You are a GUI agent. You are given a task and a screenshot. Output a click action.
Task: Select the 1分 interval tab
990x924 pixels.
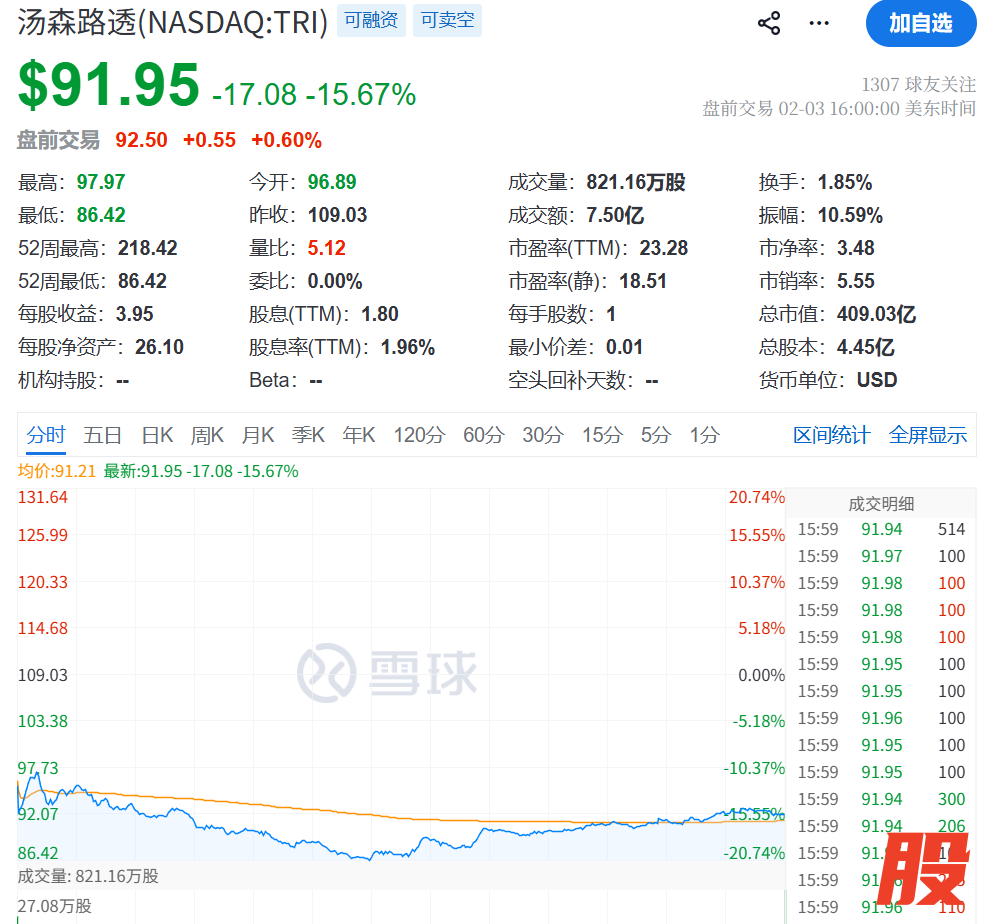click(704, 435)
